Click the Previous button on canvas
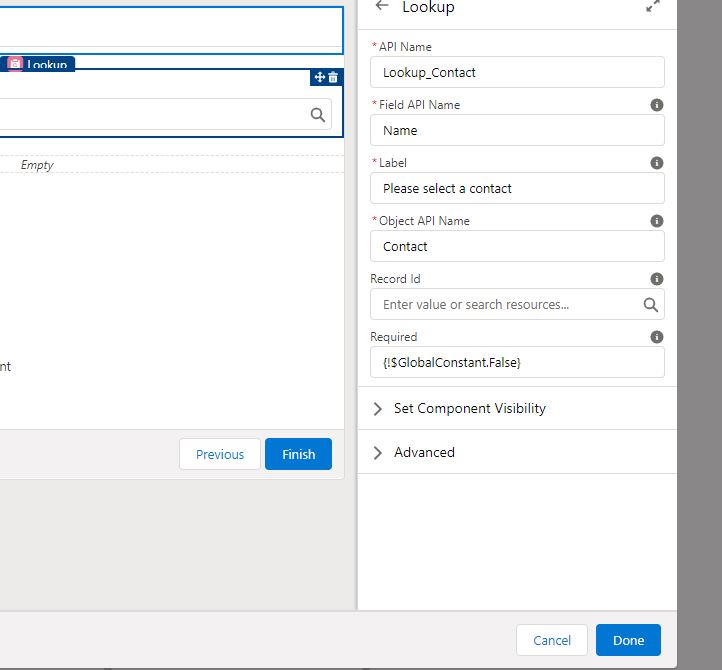722x670 pixels. (x=220, y=454)
